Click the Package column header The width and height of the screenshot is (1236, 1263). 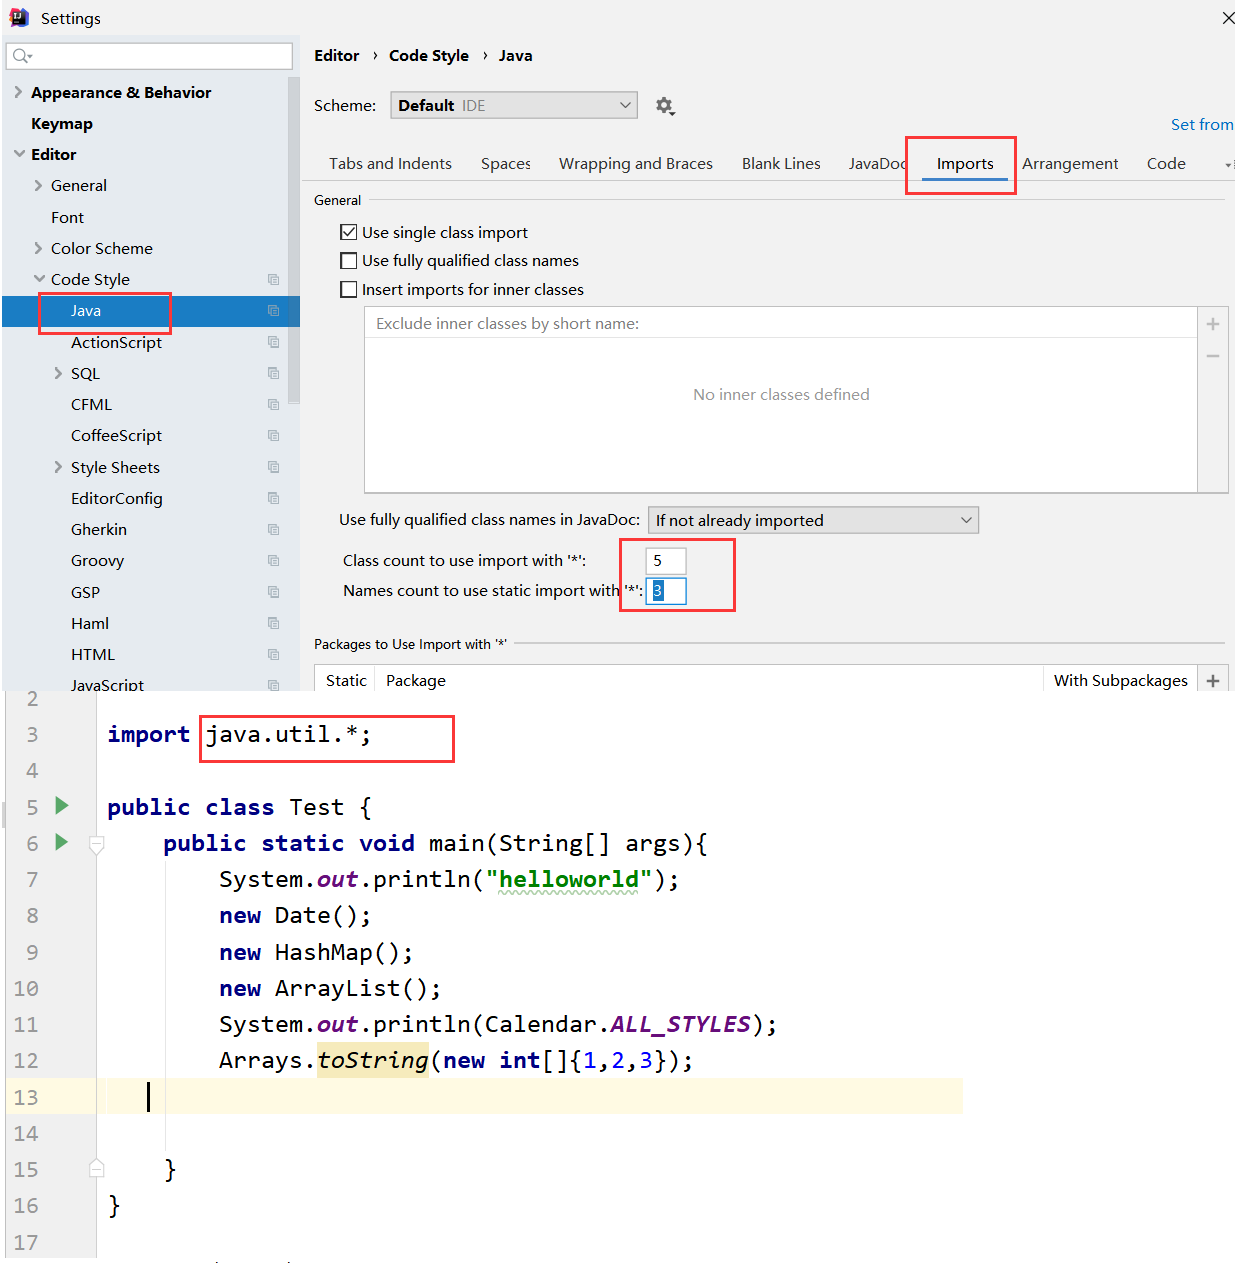coord(416,681)
